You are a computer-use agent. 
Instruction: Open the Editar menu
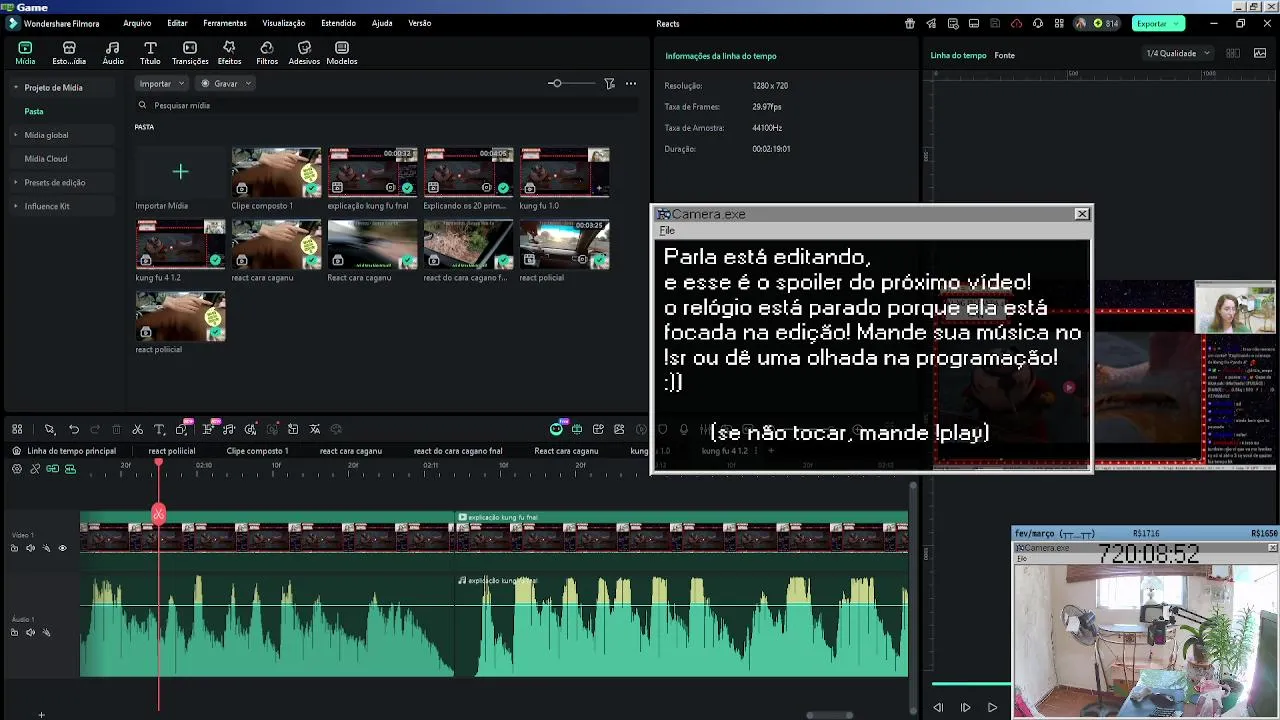(x=177, y=23)
